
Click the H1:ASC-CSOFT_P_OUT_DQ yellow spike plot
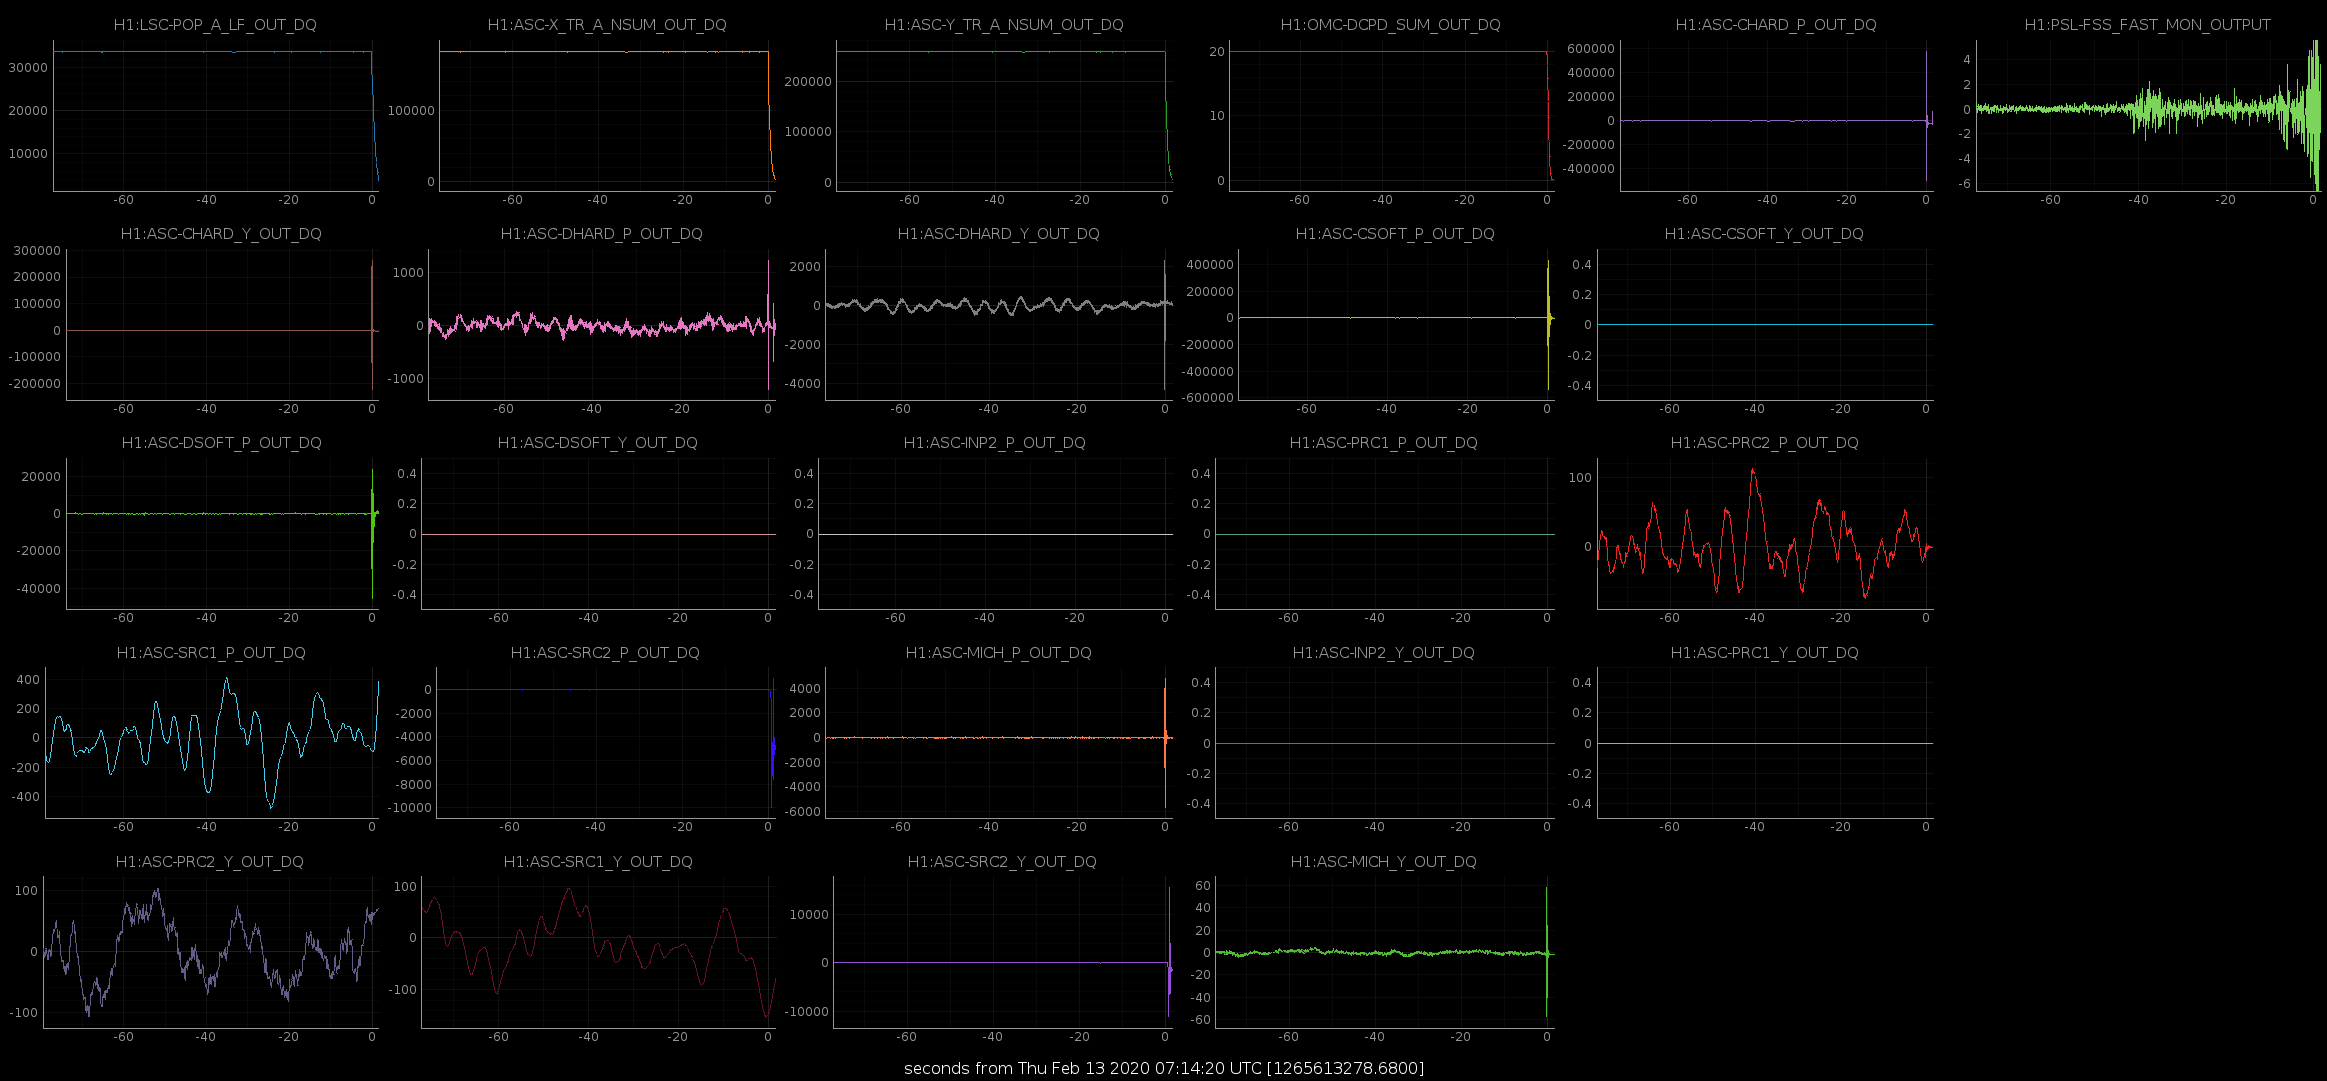pyautogui.click(x=1397, y=325)
